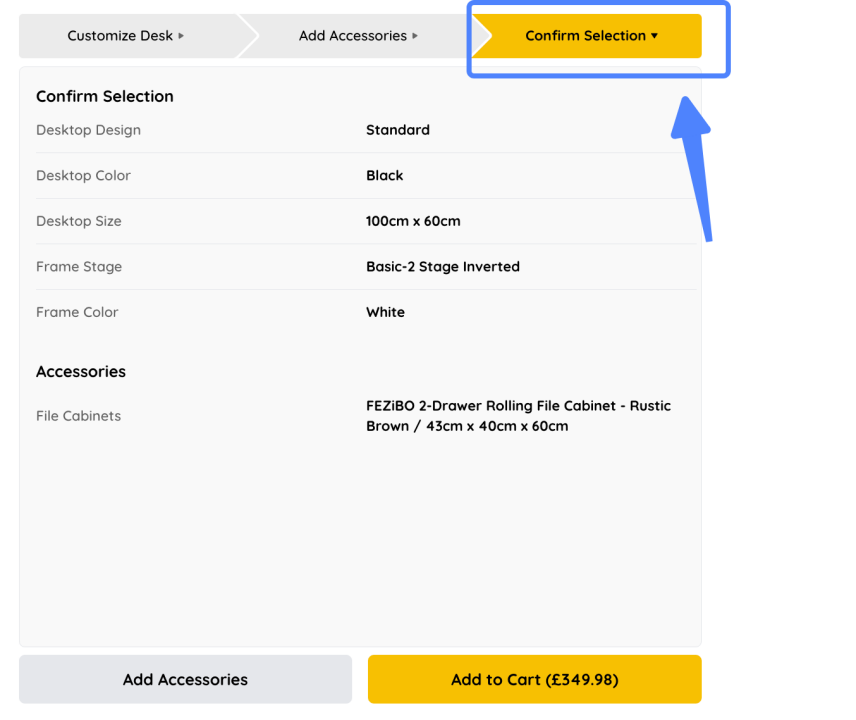Click the Accessories section heading

[81, 371]
